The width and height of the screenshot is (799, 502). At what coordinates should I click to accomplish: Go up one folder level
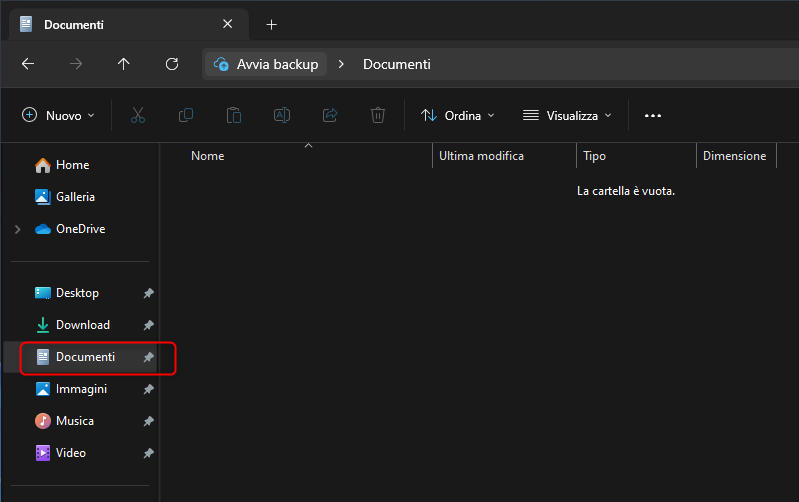(124, 64)
